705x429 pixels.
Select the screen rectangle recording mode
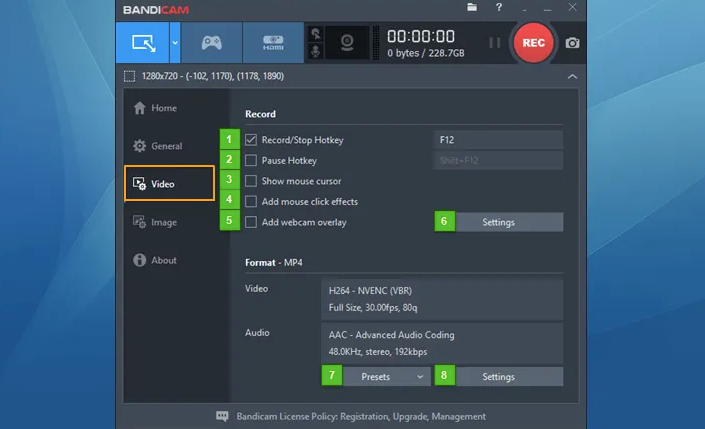(143, 43)
